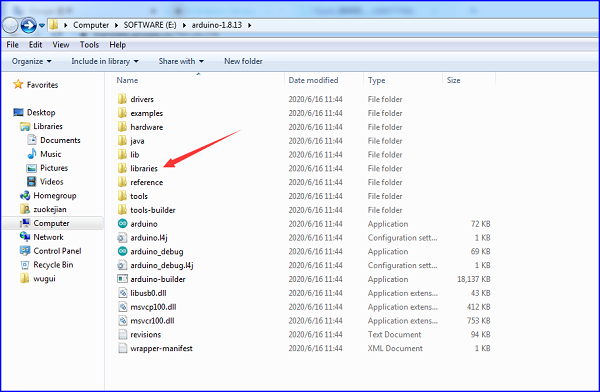600x392 pixels.
Task: Open the examples folder icon
Action: click(x=122, y=113)
